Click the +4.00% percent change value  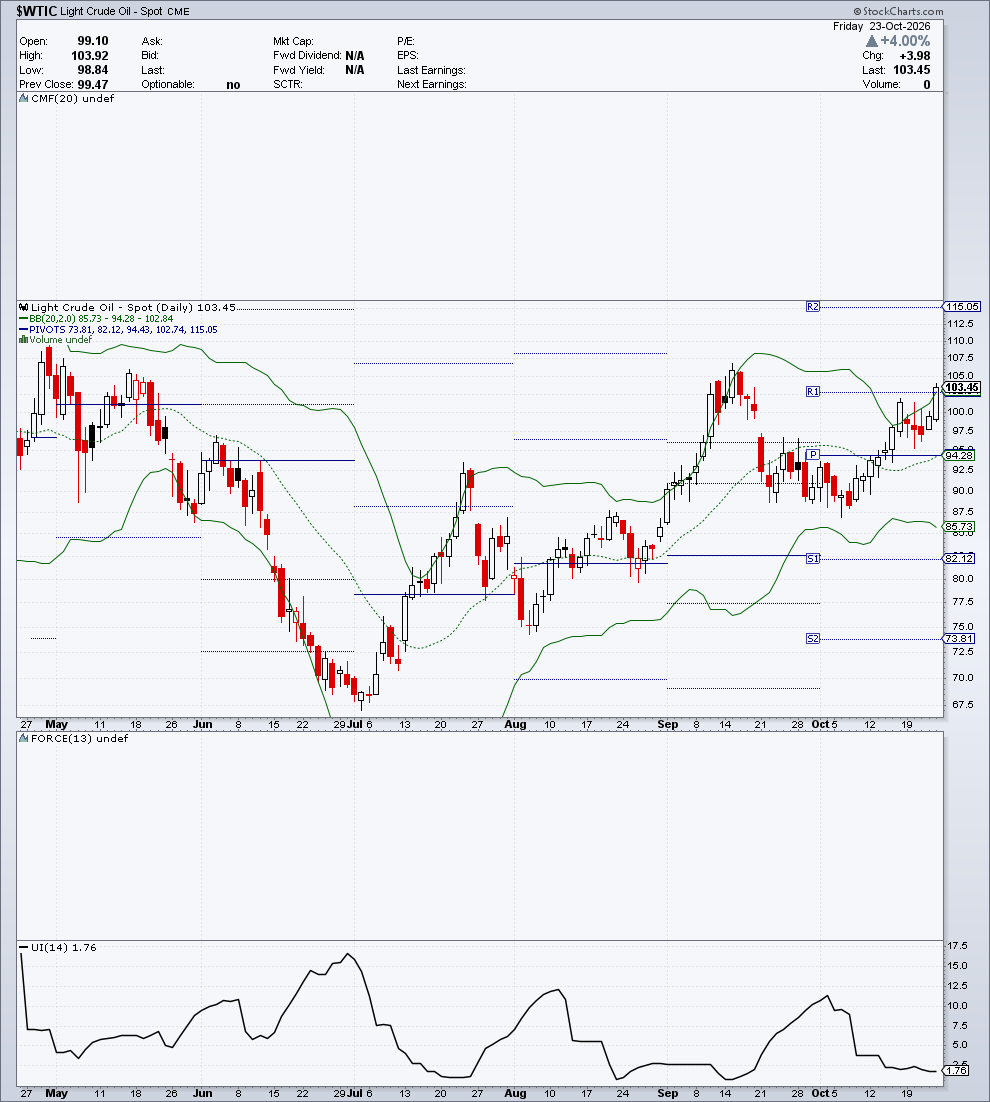905,41
